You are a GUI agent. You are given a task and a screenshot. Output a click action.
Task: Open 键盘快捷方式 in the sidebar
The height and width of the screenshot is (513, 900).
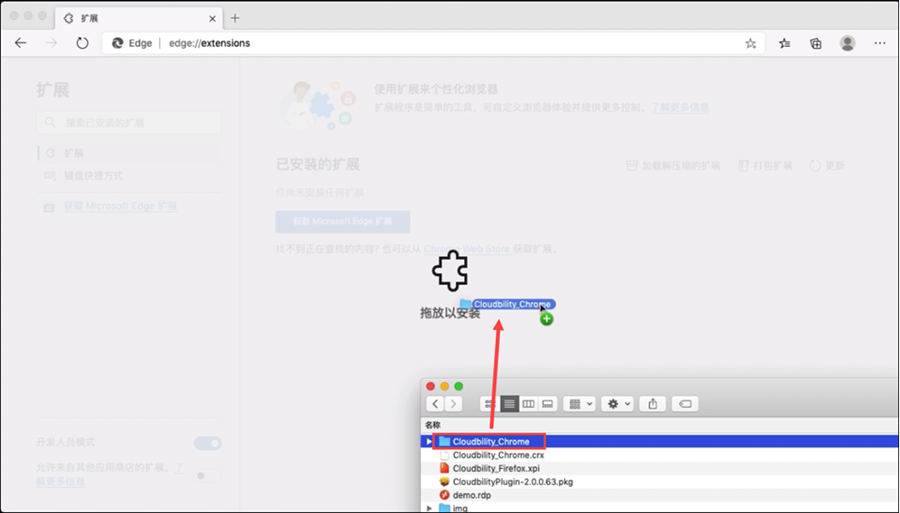93,176
